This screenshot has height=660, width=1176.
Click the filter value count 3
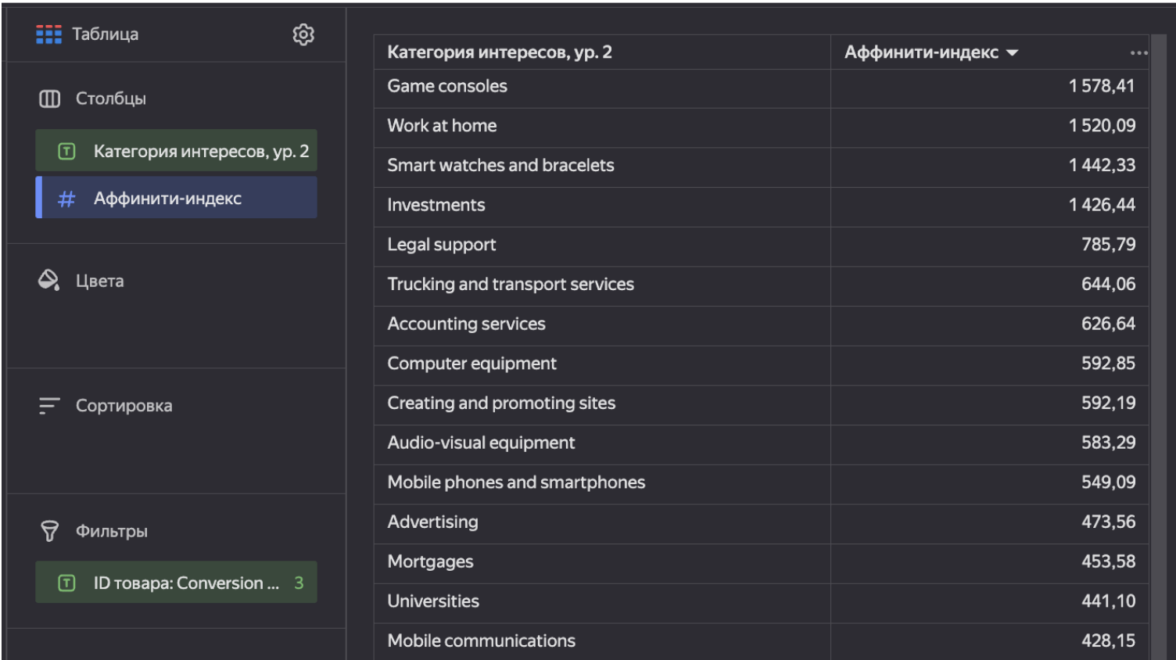(x=298, y=583)
